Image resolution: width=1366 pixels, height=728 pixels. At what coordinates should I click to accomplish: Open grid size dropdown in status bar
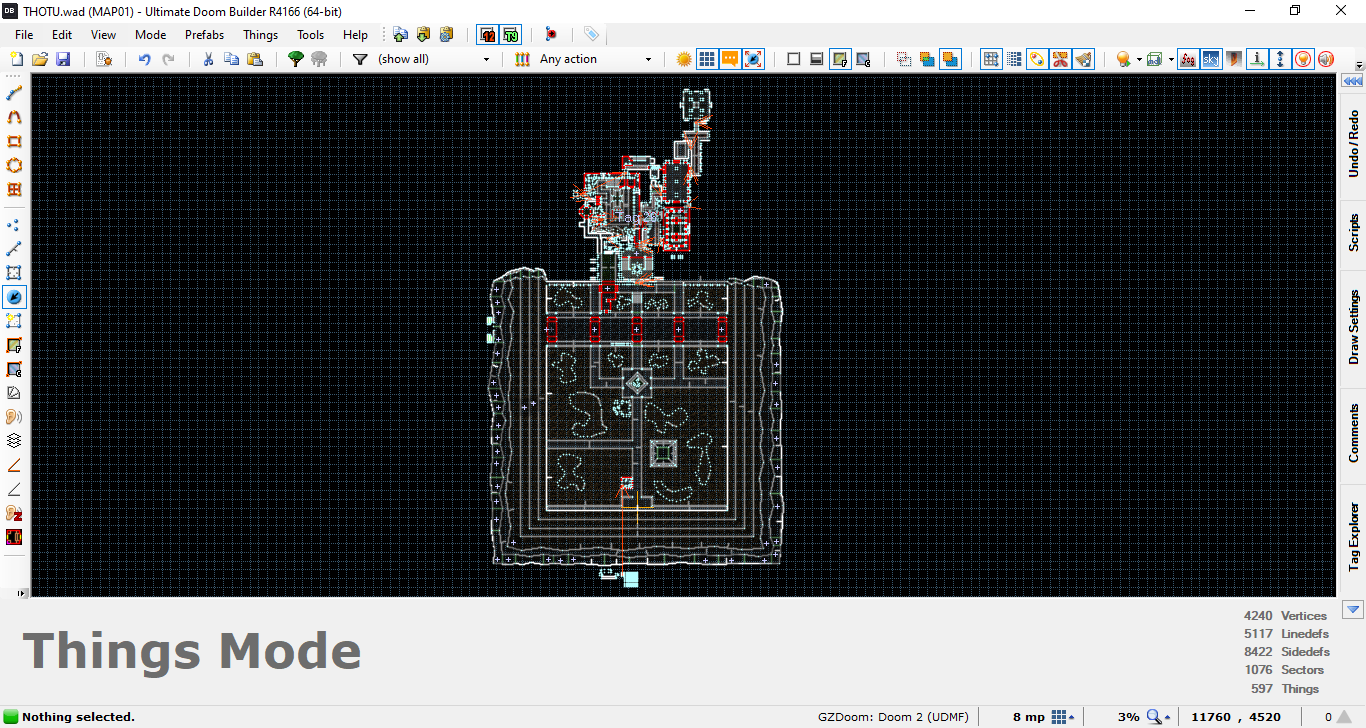(1063, 717)
